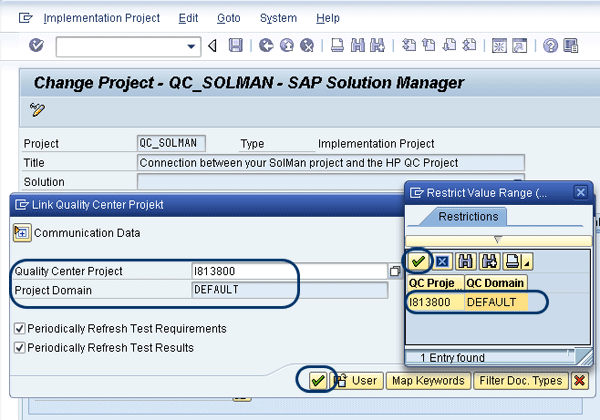Image resolution: width=600 pixels, height=420 pixels.
Task: Click the QC Domain column header
Action: [x=496, y=283]
